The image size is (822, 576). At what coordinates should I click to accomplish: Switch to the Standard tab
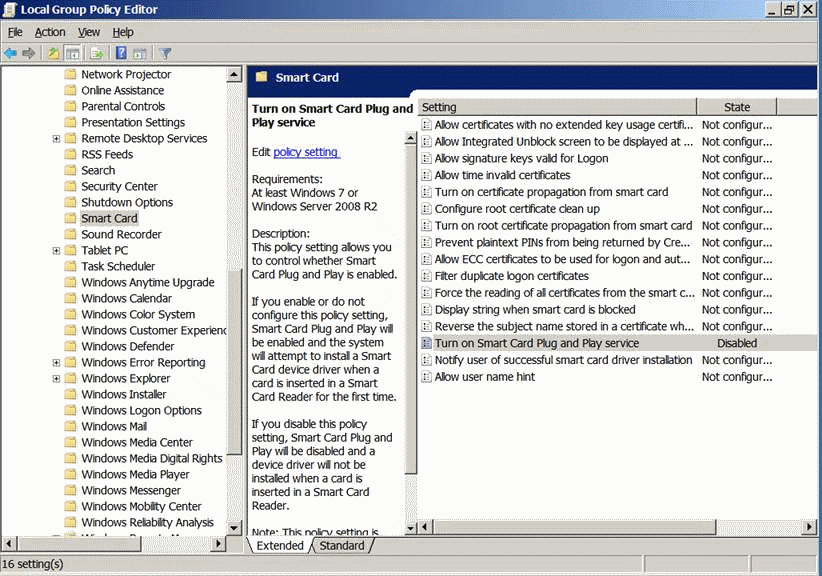tap(342, 546)
